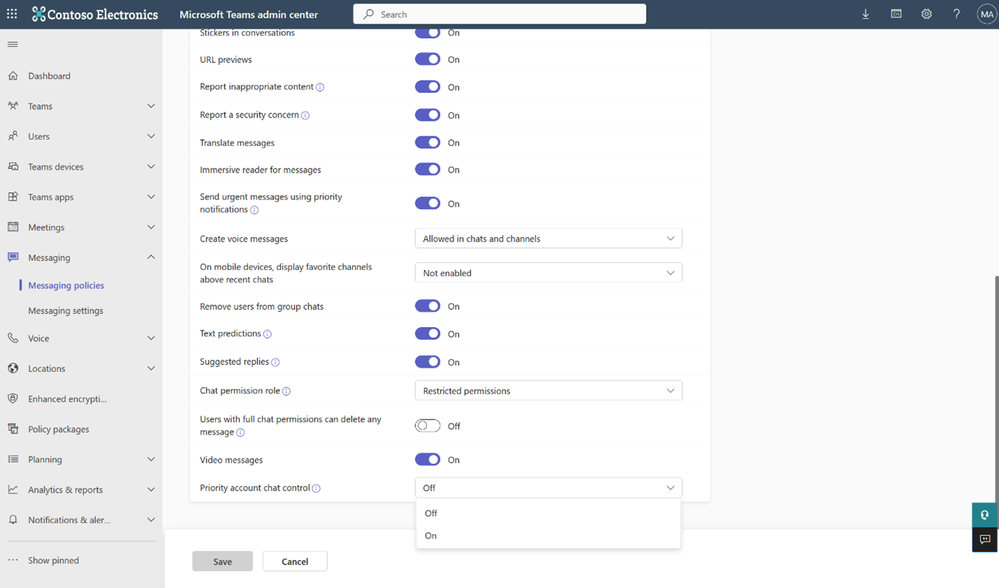Click info icon beside Report inappropriate content
Screen dimensions: 999x588
320,87
